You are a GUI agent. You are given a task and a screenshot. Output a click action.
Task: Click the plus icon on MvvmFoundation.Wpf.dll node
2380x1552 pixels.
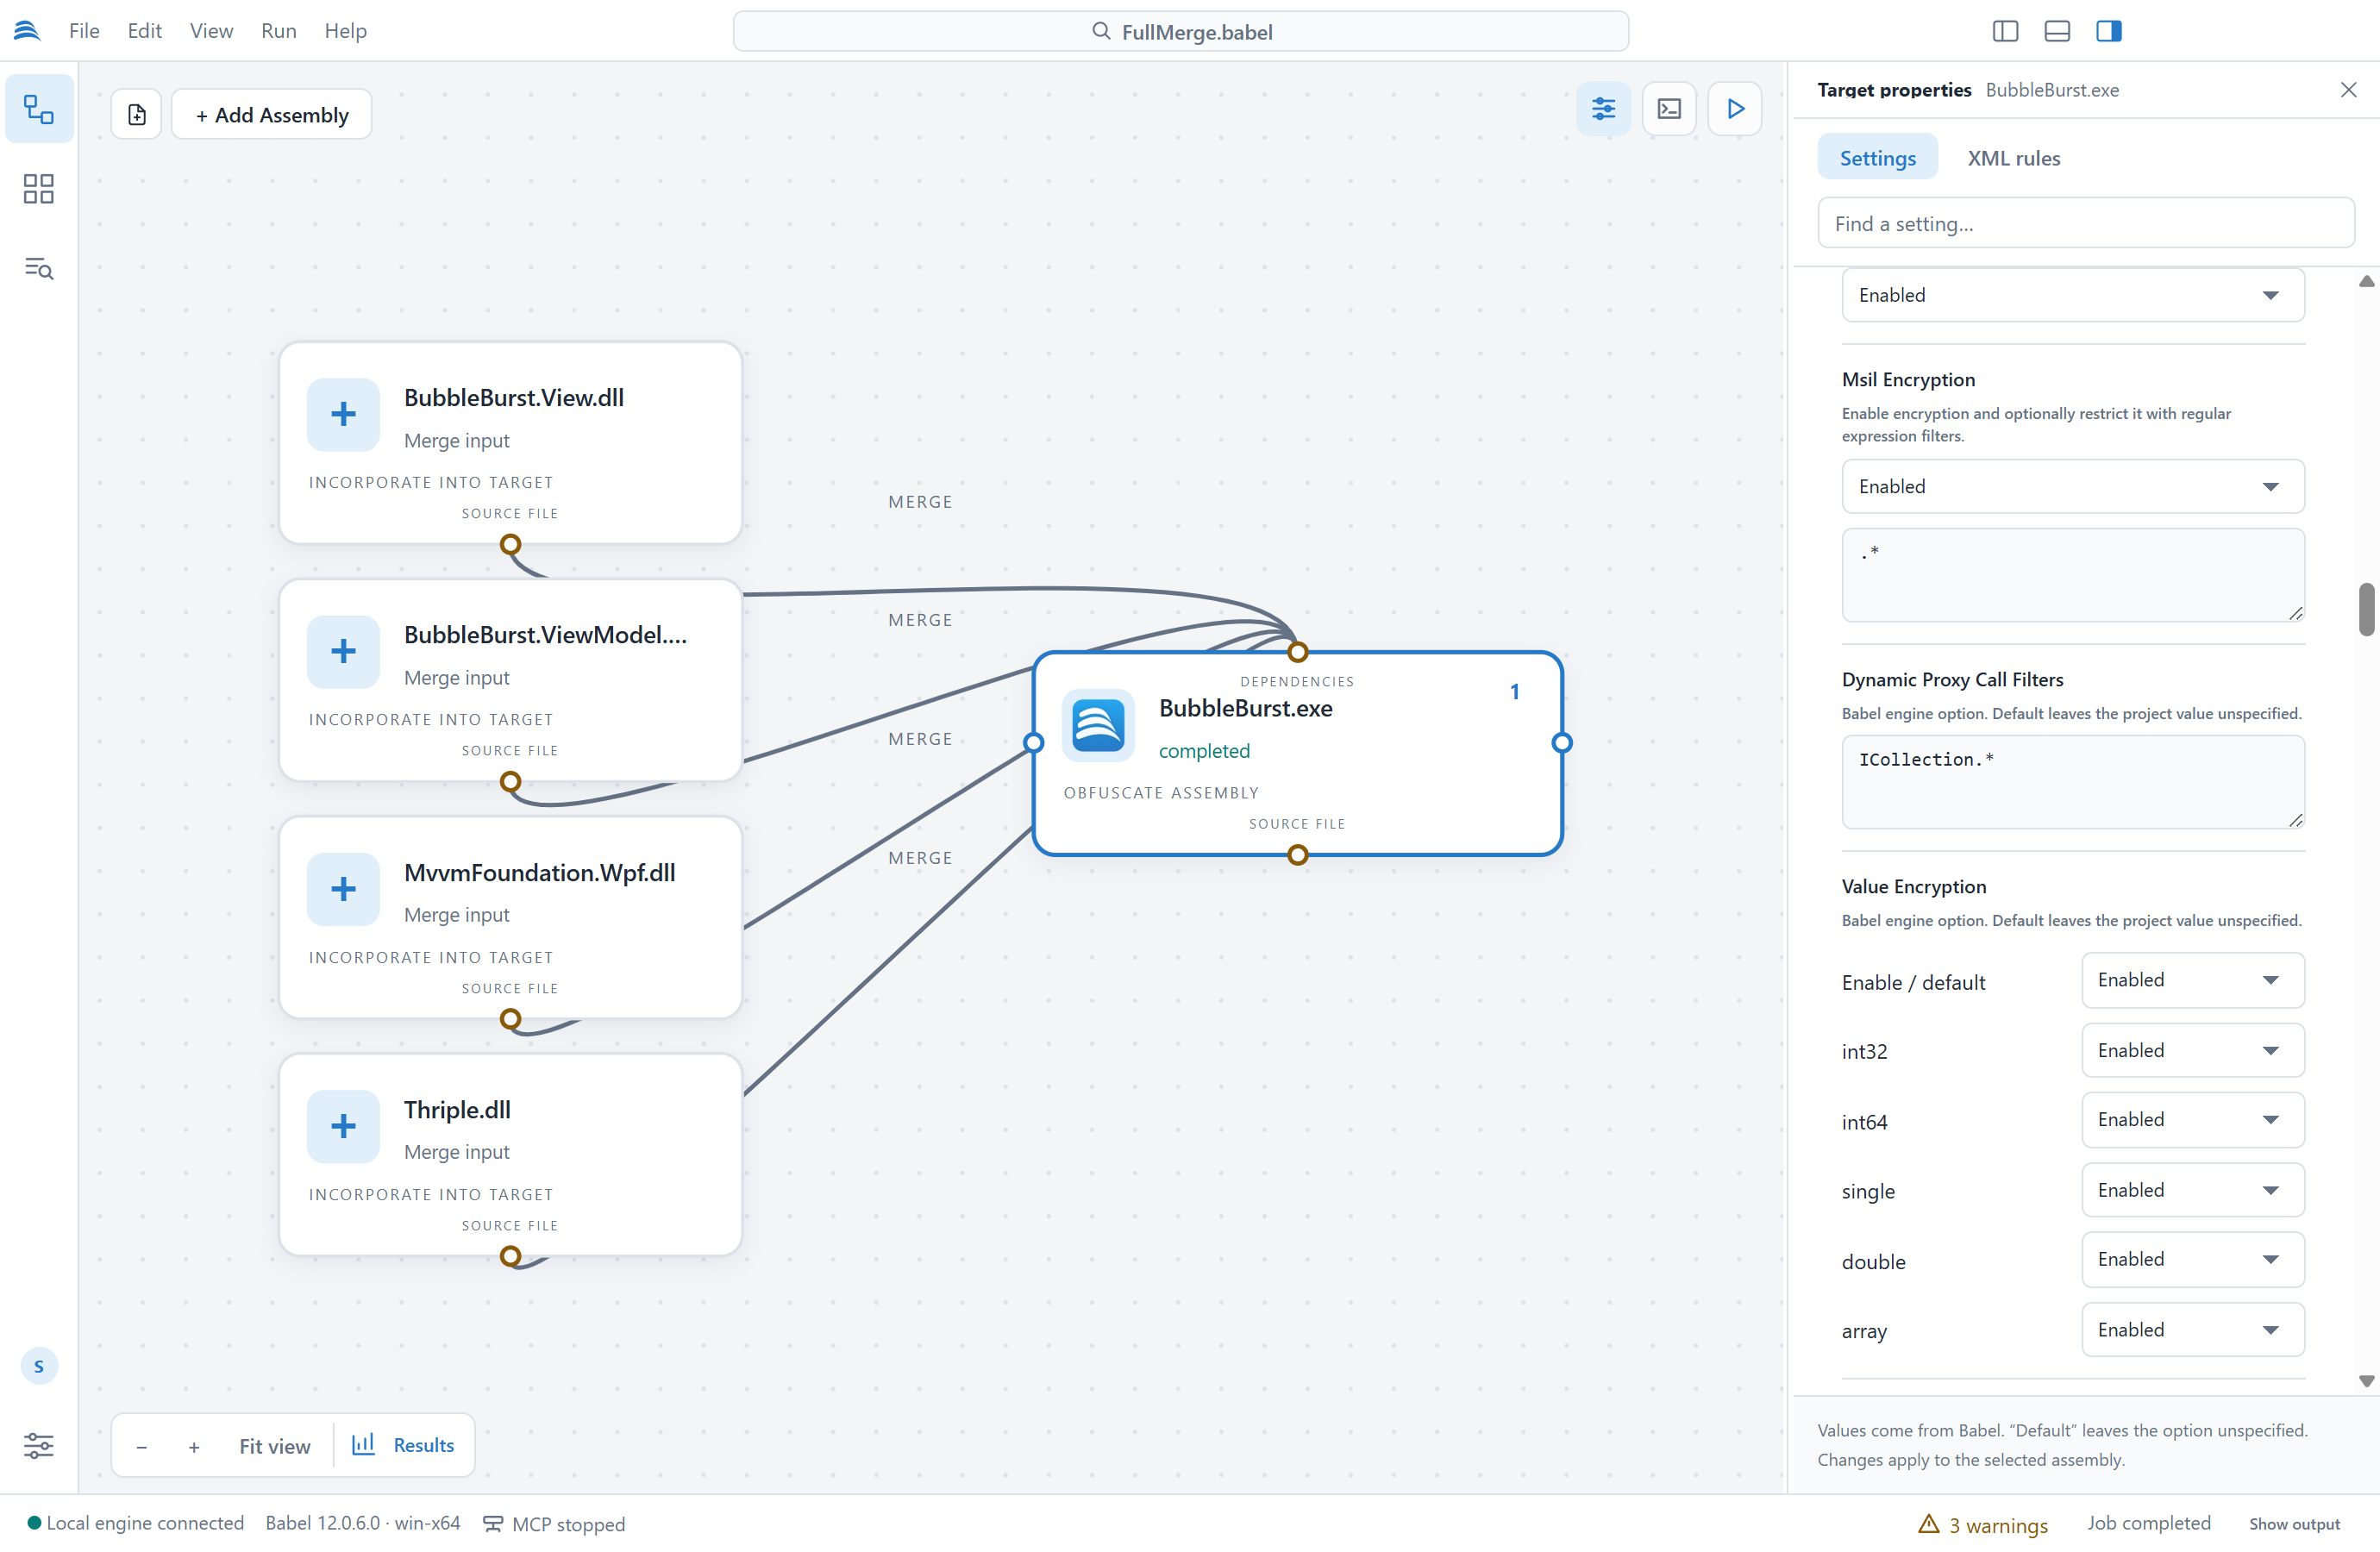343,889
